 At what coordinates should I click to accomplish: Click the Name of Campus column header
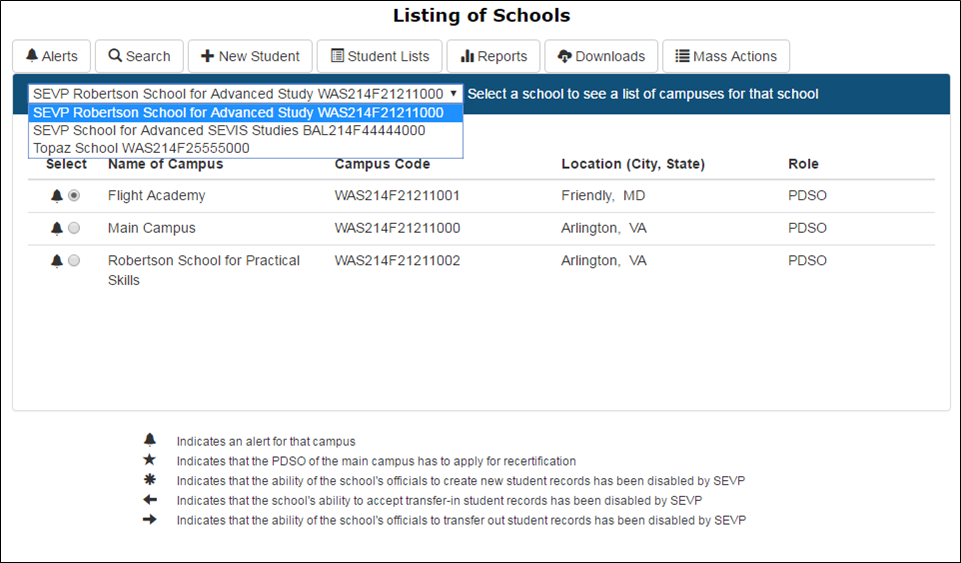click(x=165, y=164)
